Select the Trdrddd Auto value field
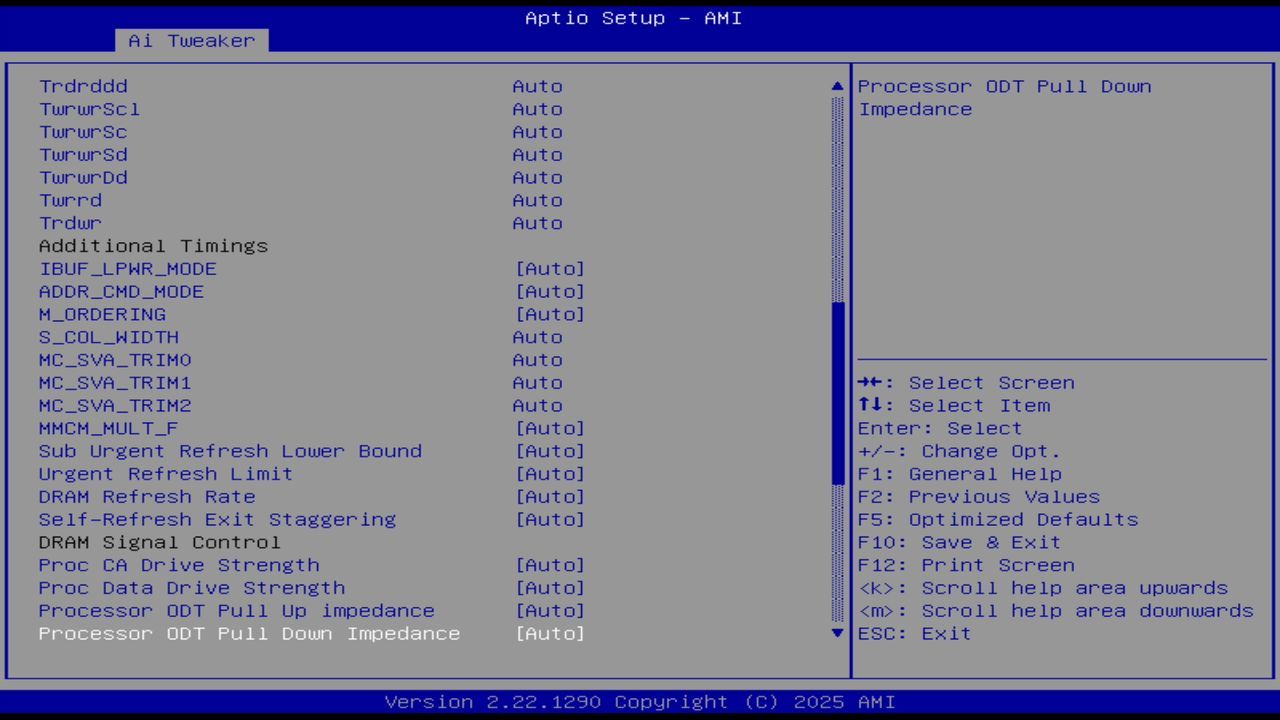Screen dimensions: 1280x720 [538, 87]
